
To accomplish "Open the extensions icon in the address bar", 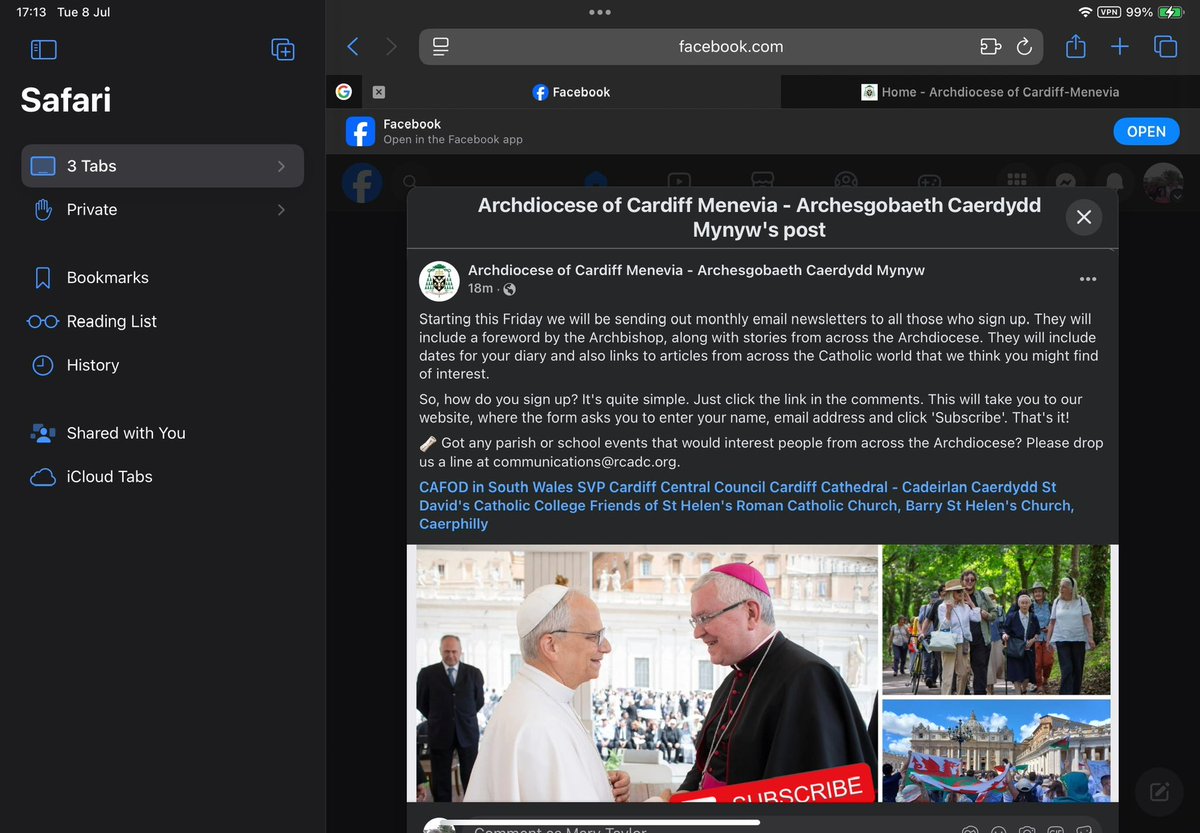I will pyautogui.click(x=990, y=47).
